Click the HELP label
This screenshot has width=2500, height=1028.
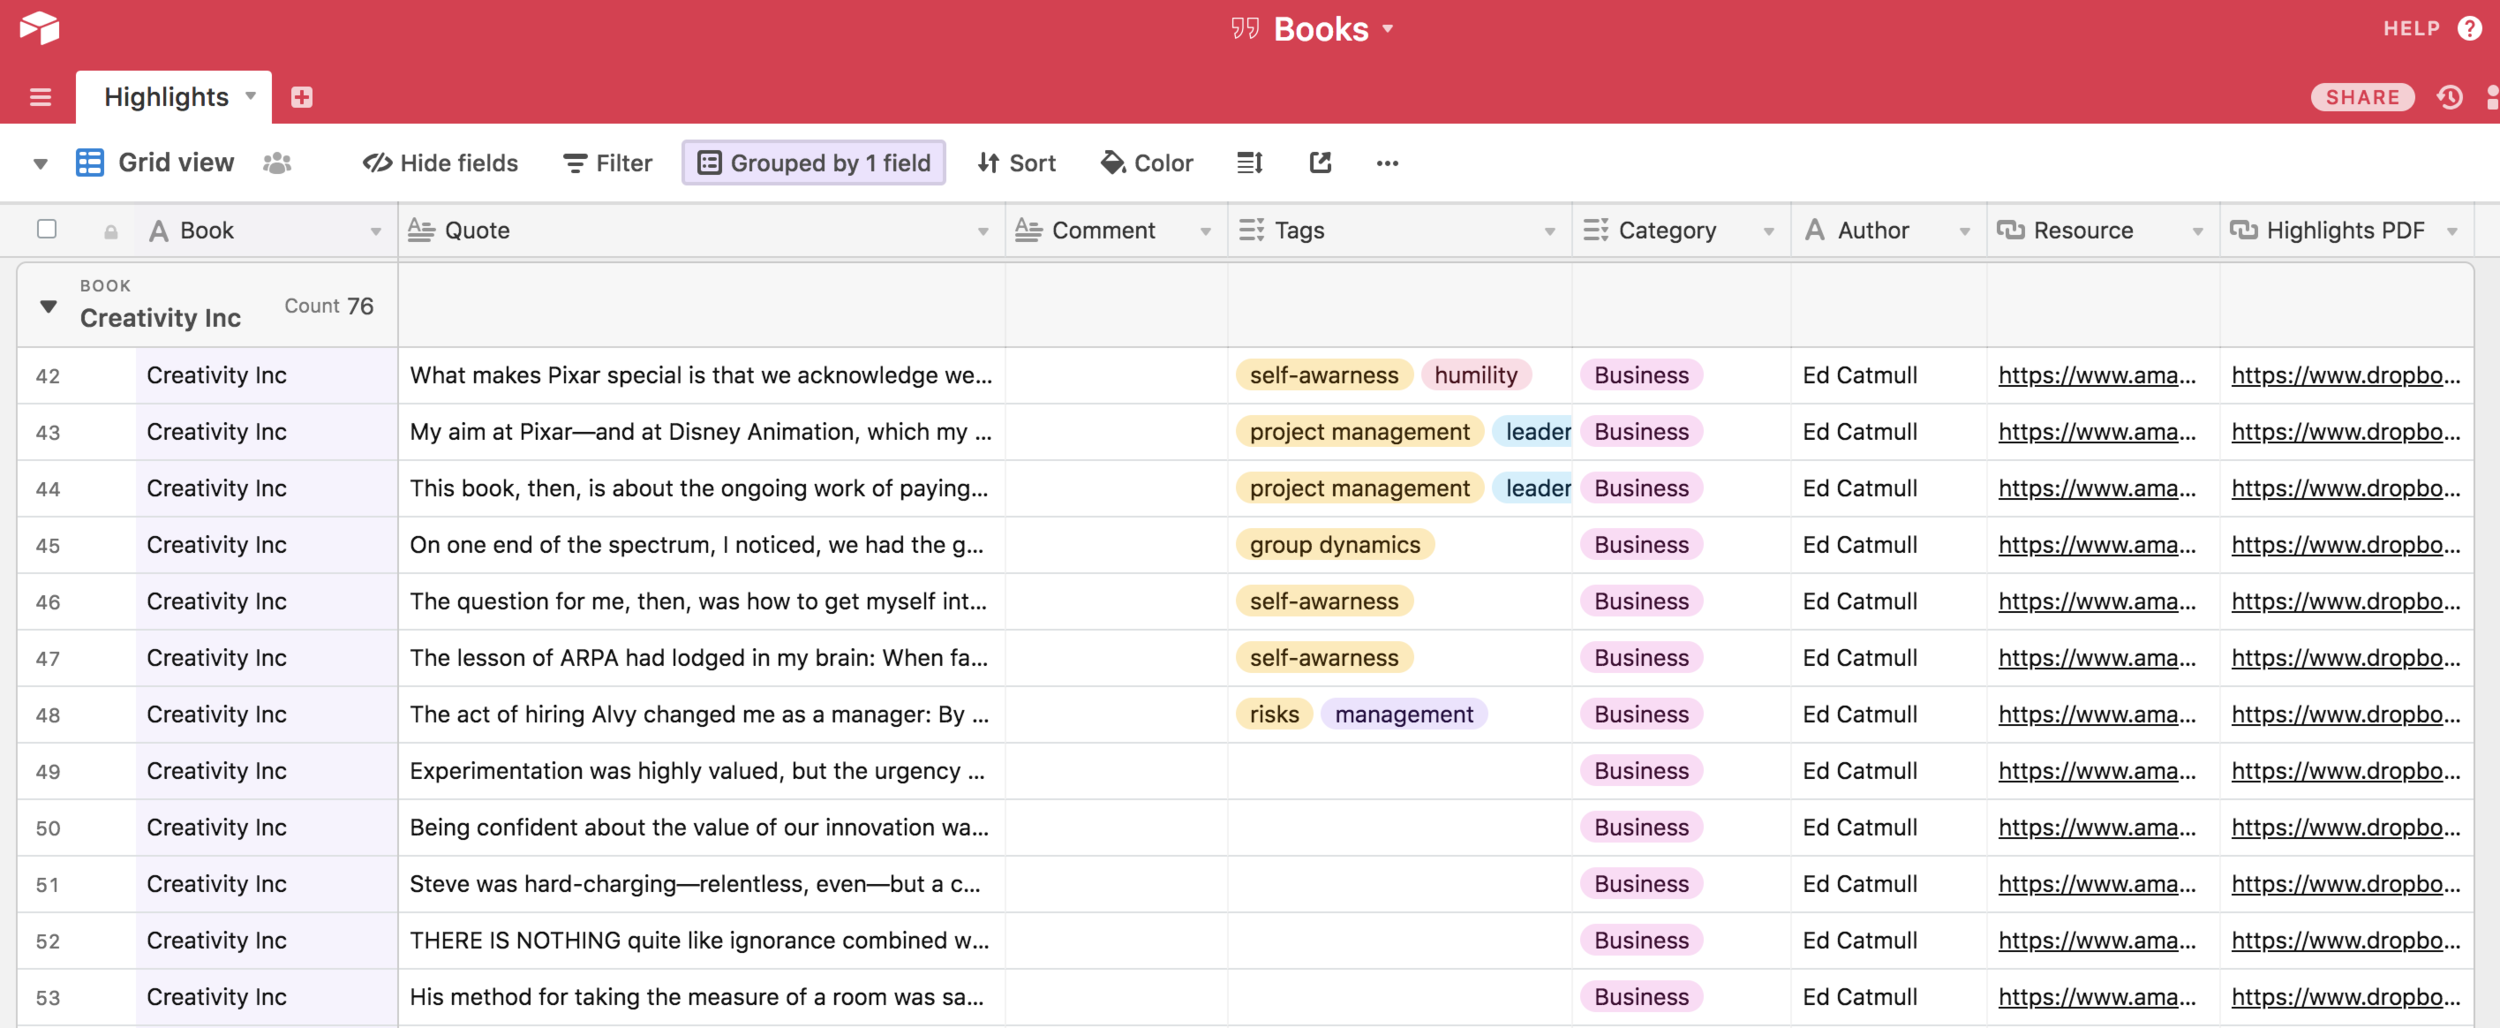pyautogui.click(x=2411, y=28)
